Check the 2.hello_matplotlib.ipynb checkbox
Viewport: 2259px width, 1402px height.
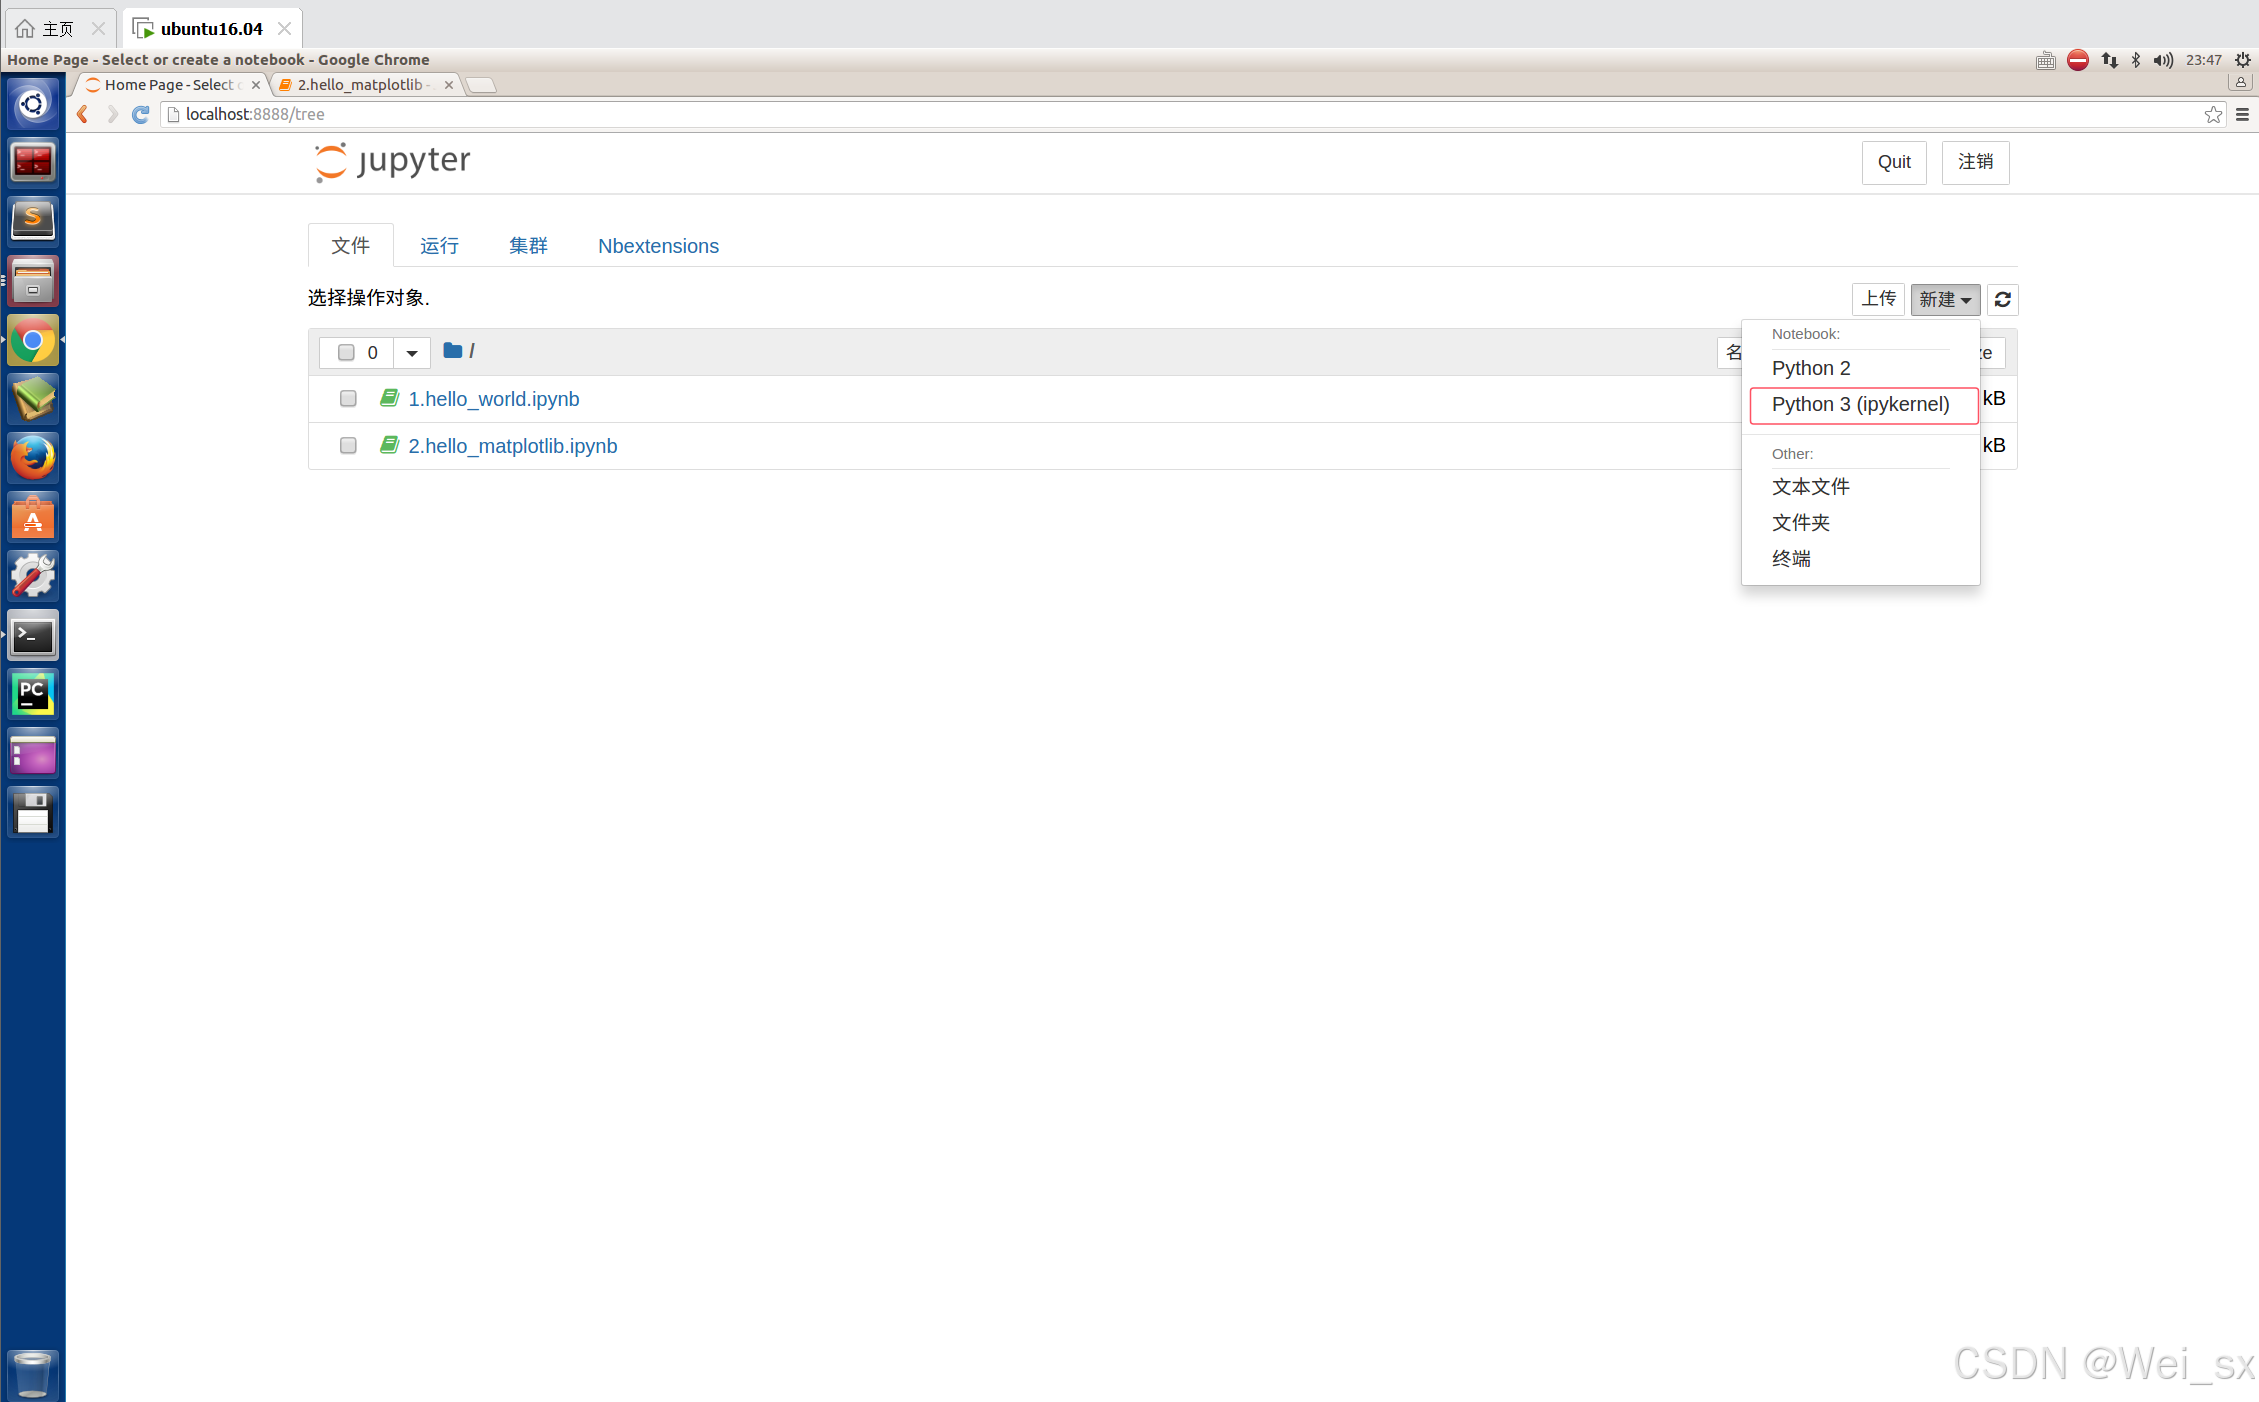point(348,446)
